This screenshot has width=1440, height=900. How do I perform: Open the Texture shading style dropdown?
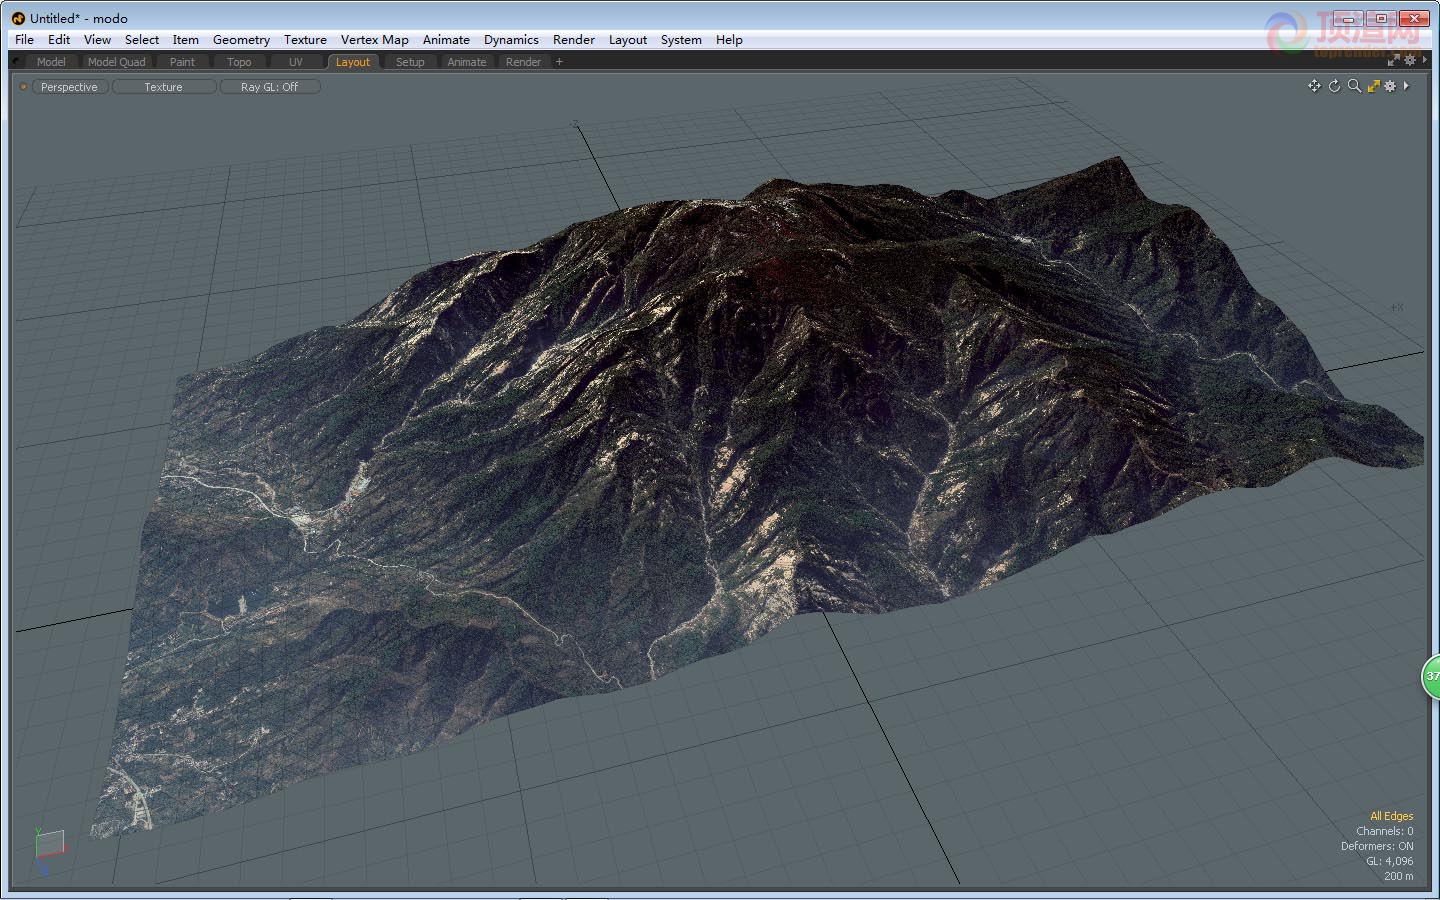tap(163, 87)
